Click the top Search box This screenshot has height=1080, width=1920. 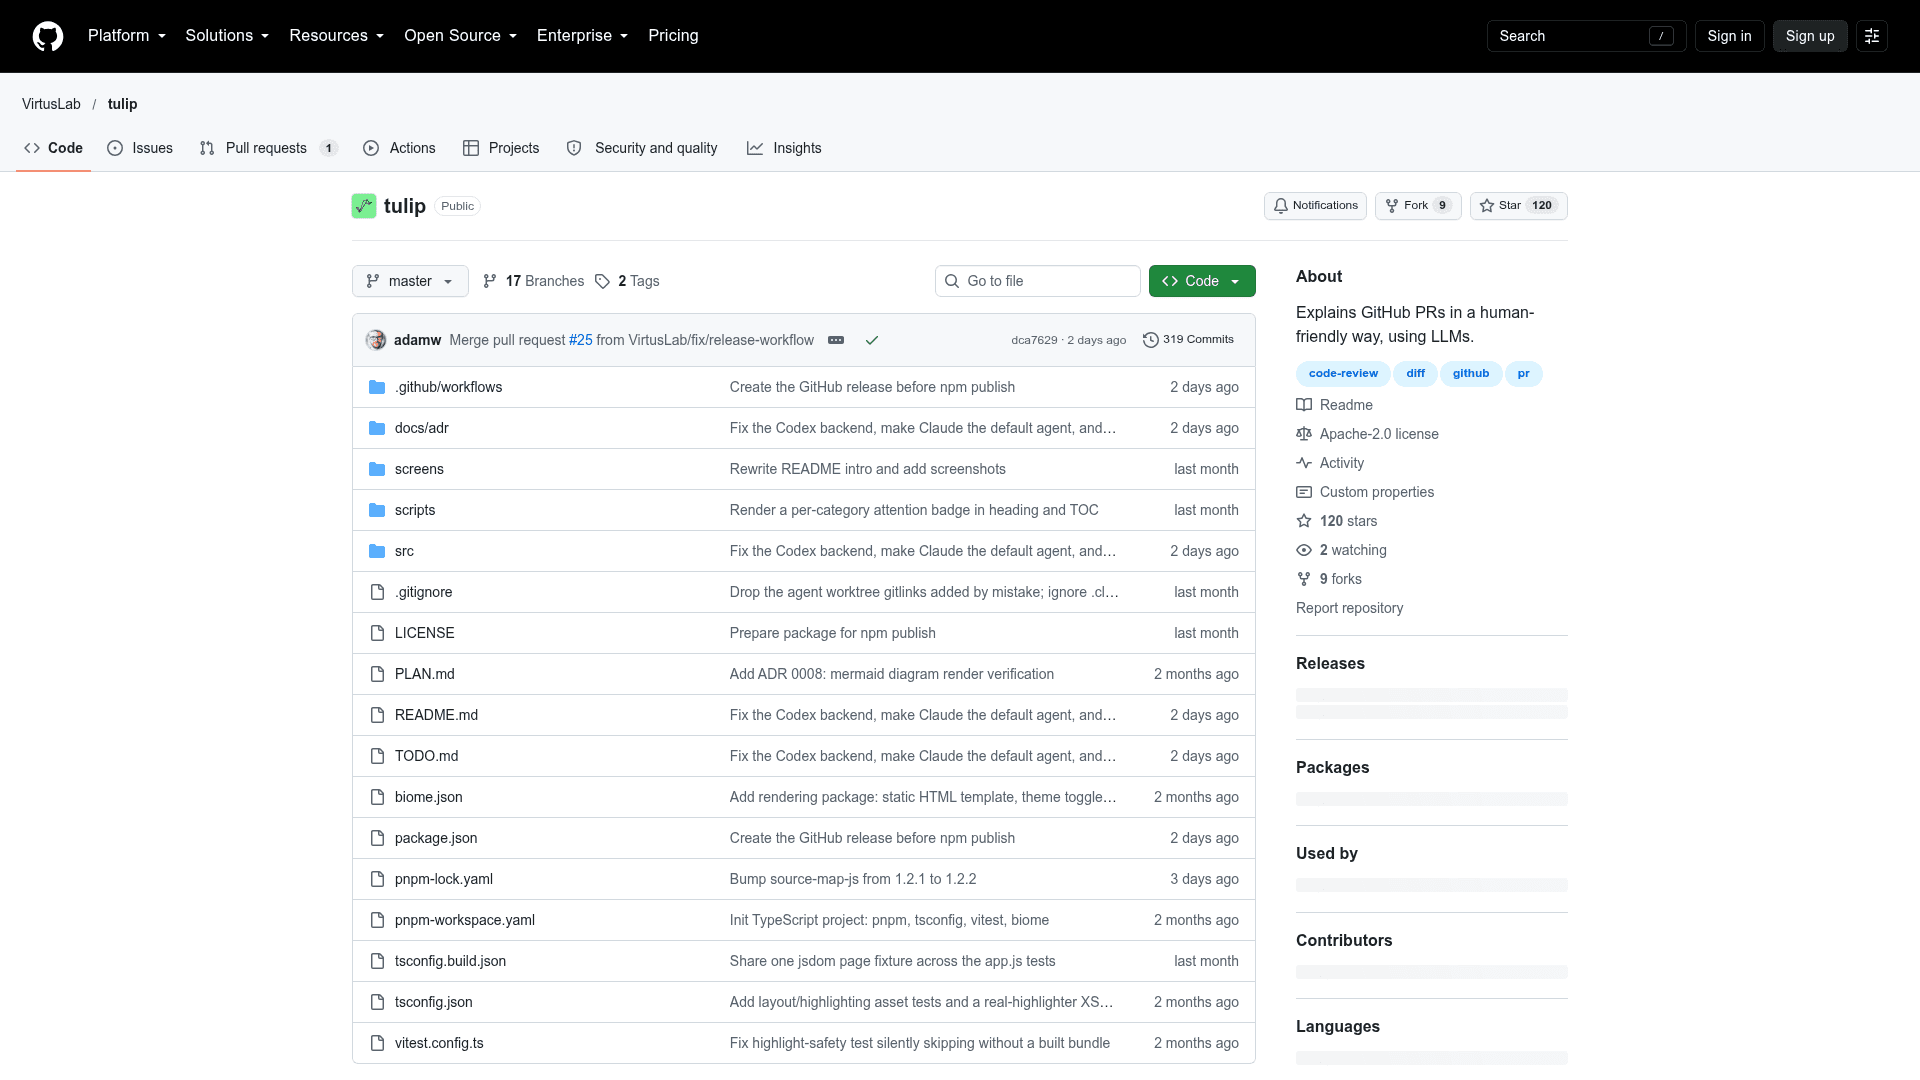(x=1586, y=36)
